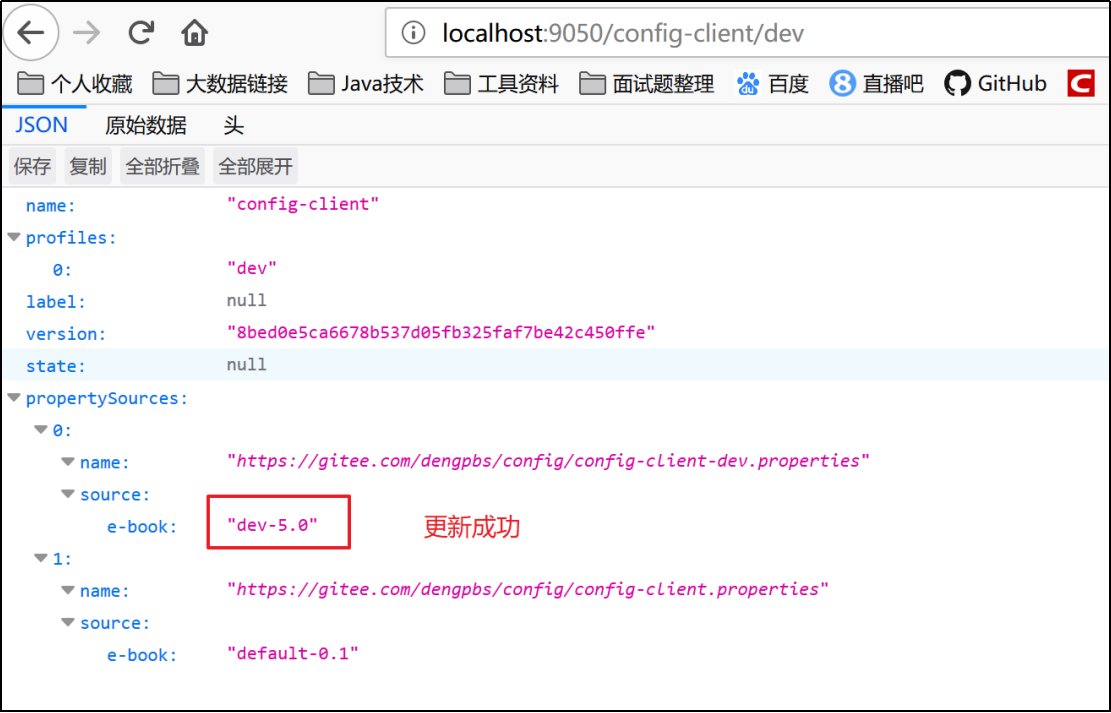Click the 保存 button
The image size is (1111, 713).
32,167
